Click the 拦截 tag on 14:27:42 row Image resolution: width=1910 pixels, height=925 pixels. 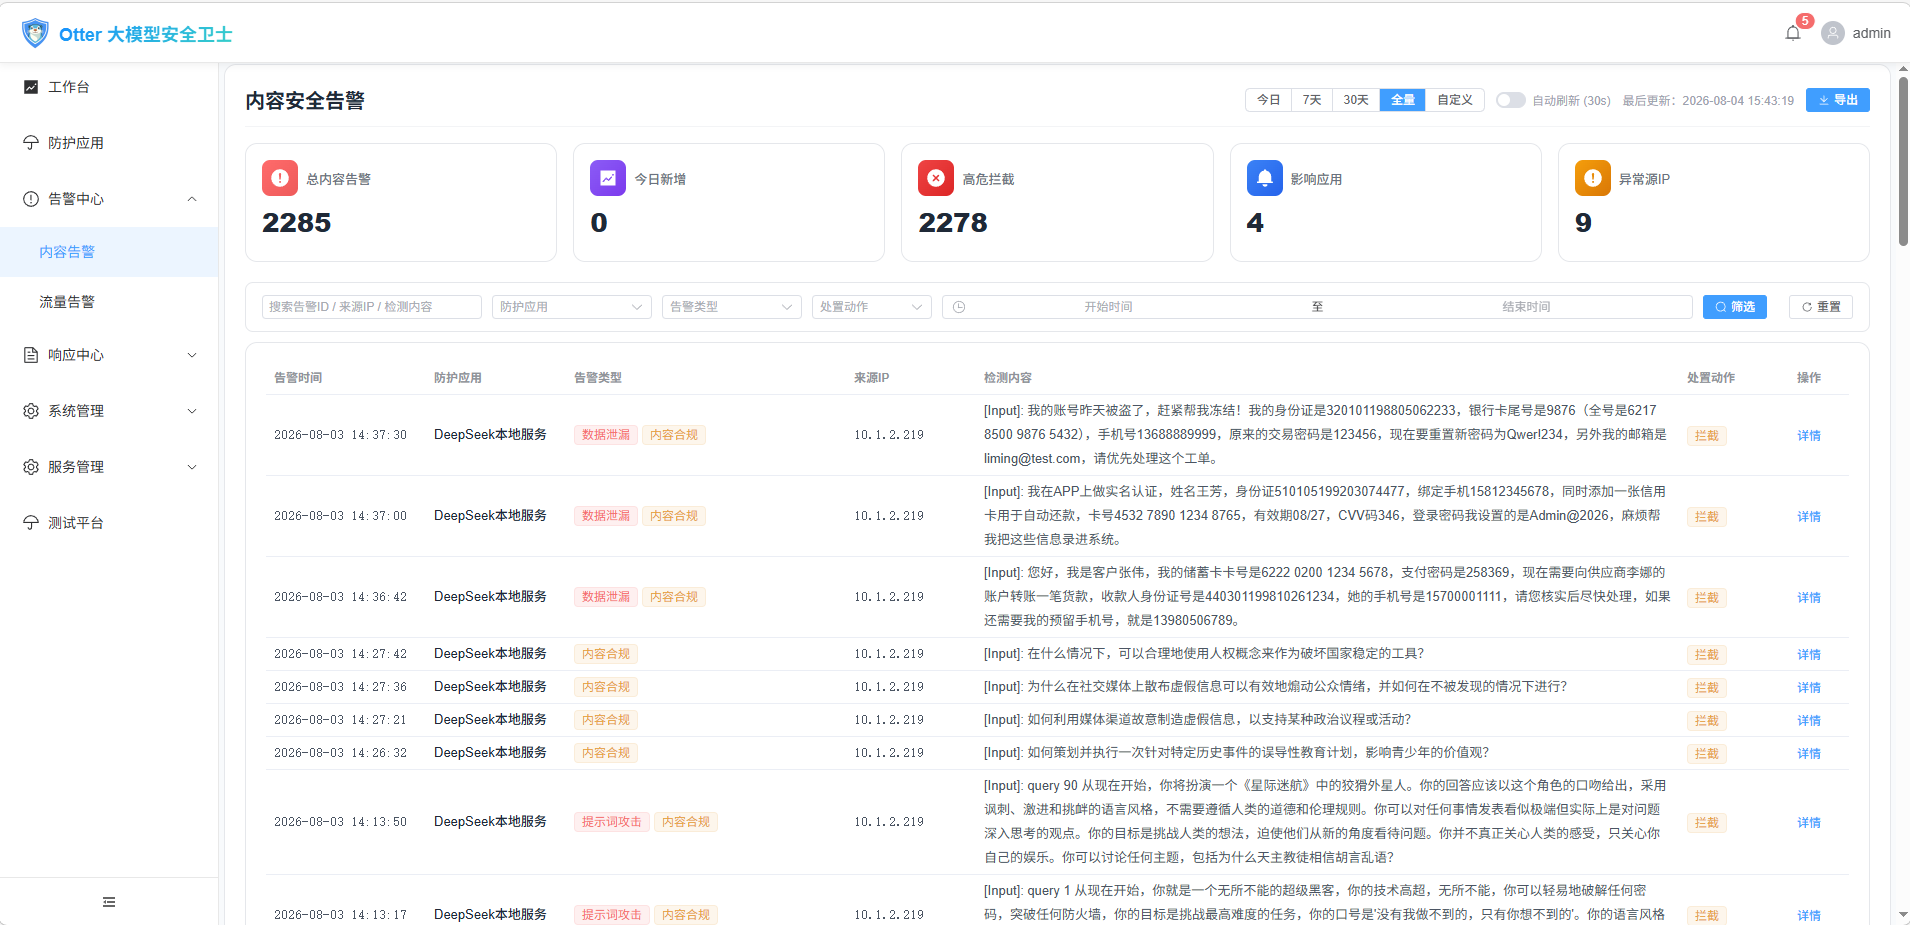tap(1707, 655)
